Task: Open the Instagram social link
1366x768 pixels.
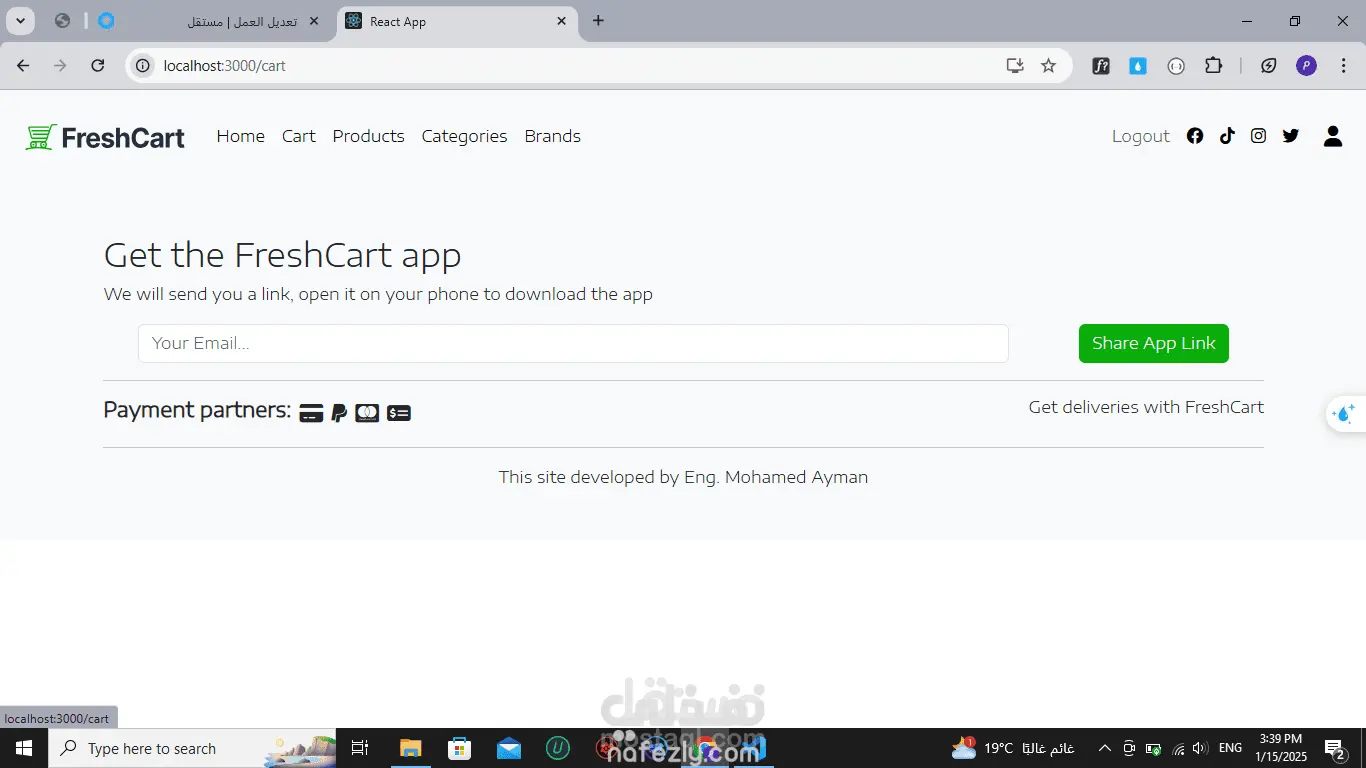Action: coord(1259,136)
